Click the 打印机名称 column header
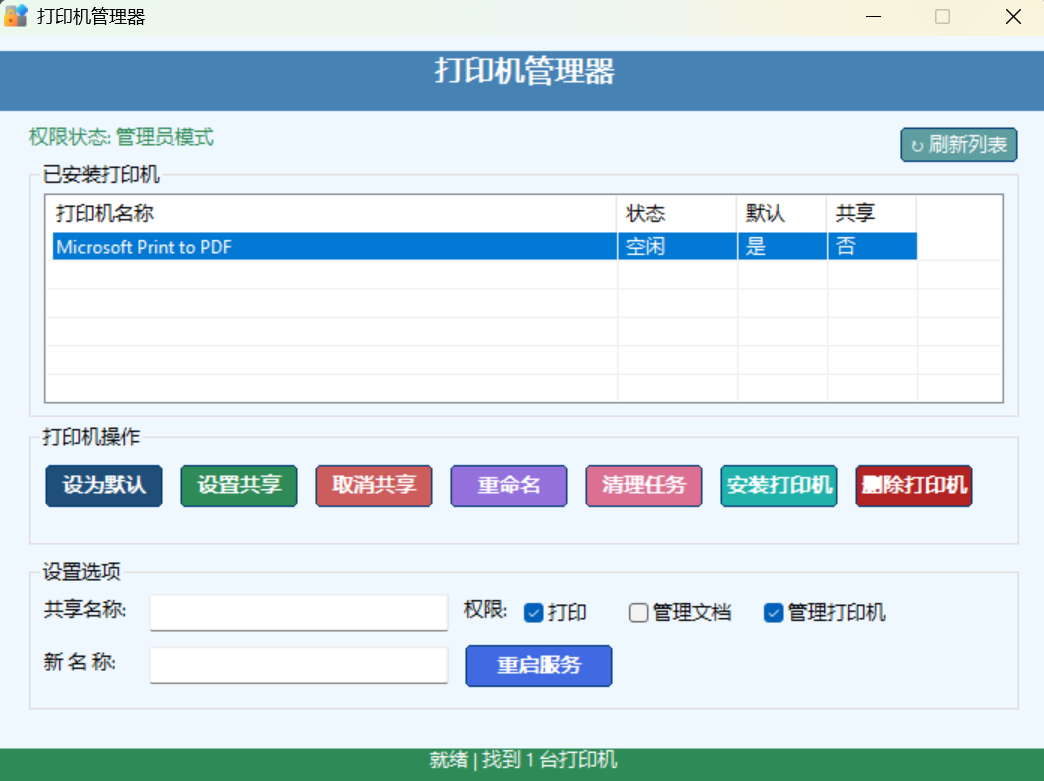This screenshot has height=781, width=1044. [x=330, y=212]
